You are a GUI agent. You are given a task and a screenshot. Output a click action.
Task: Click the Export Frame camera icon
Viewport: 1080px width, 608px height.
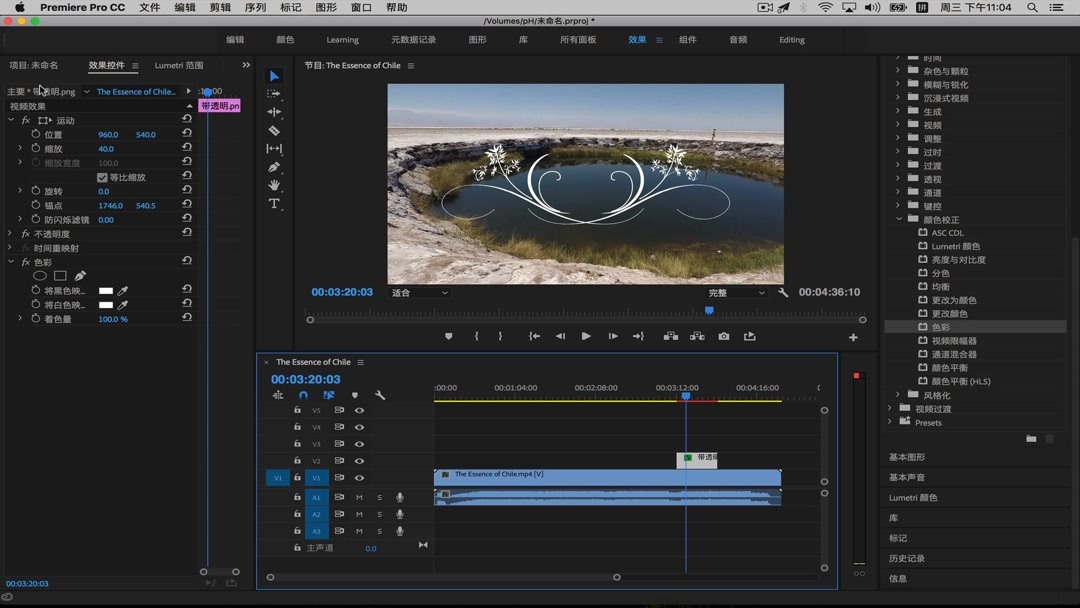click(723, 337)
